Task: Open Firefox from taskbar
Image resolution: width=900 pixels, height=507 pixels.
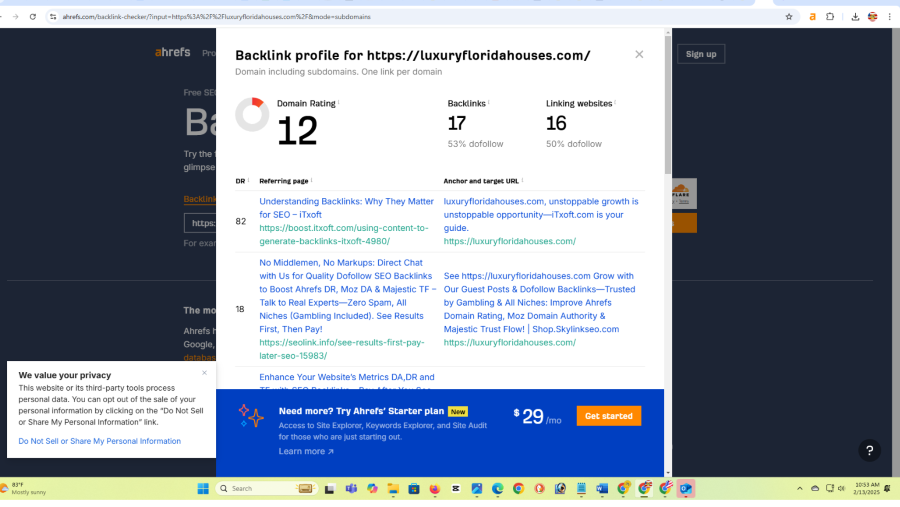Action: pos(435,489)
